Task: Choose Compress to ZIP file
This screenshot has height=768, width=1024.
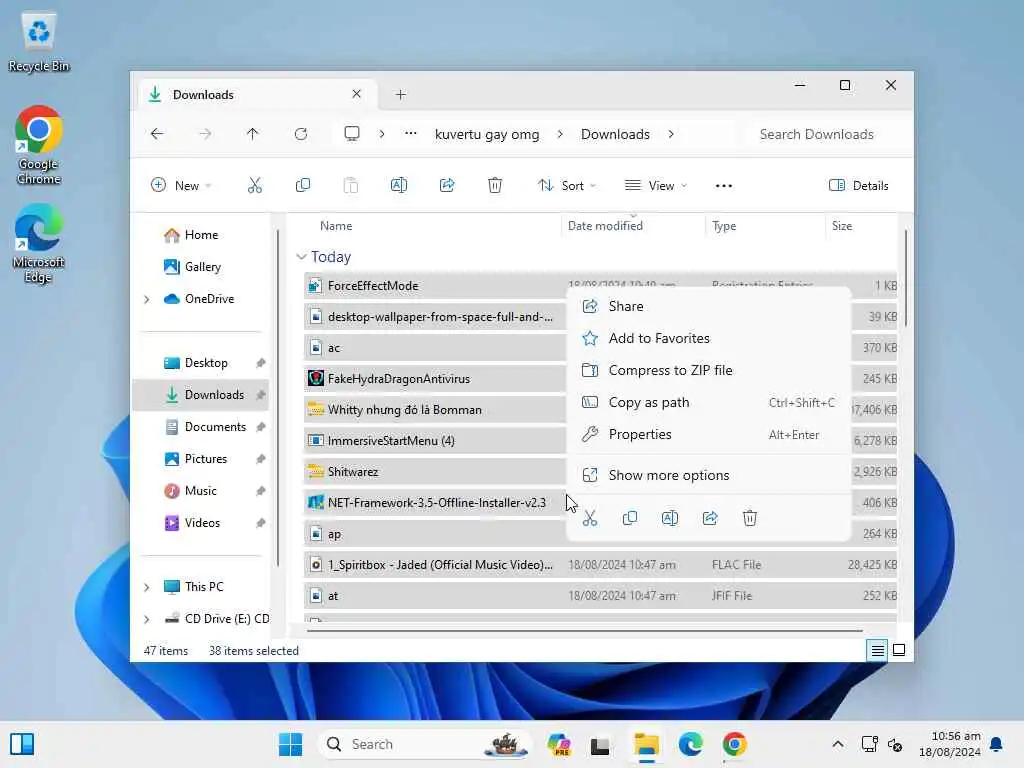Action: (709, 370)
